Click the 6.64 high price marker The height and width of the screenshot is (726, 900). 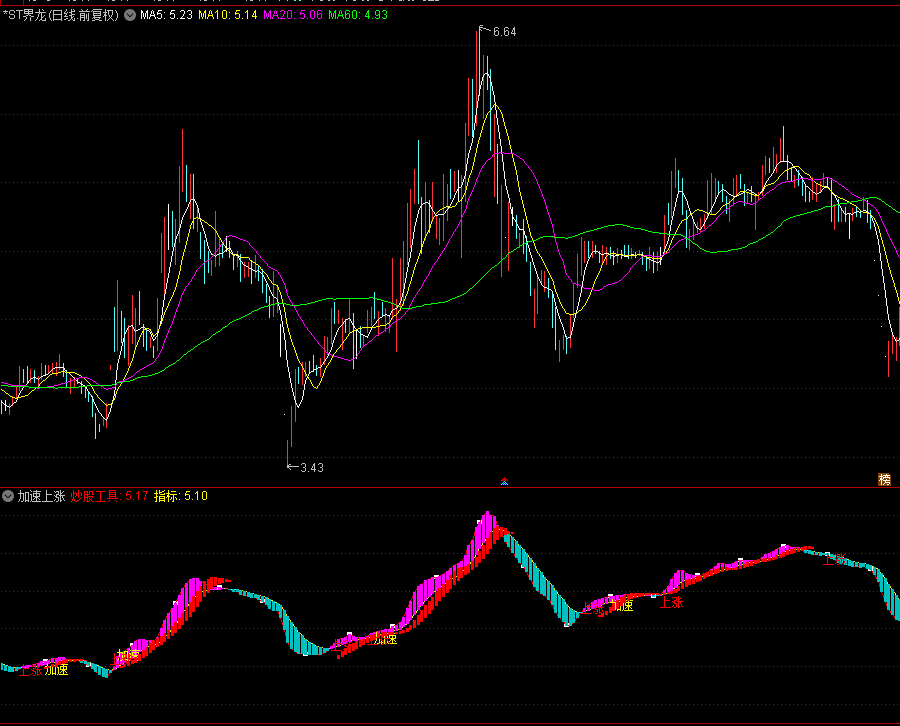point(505,32)
